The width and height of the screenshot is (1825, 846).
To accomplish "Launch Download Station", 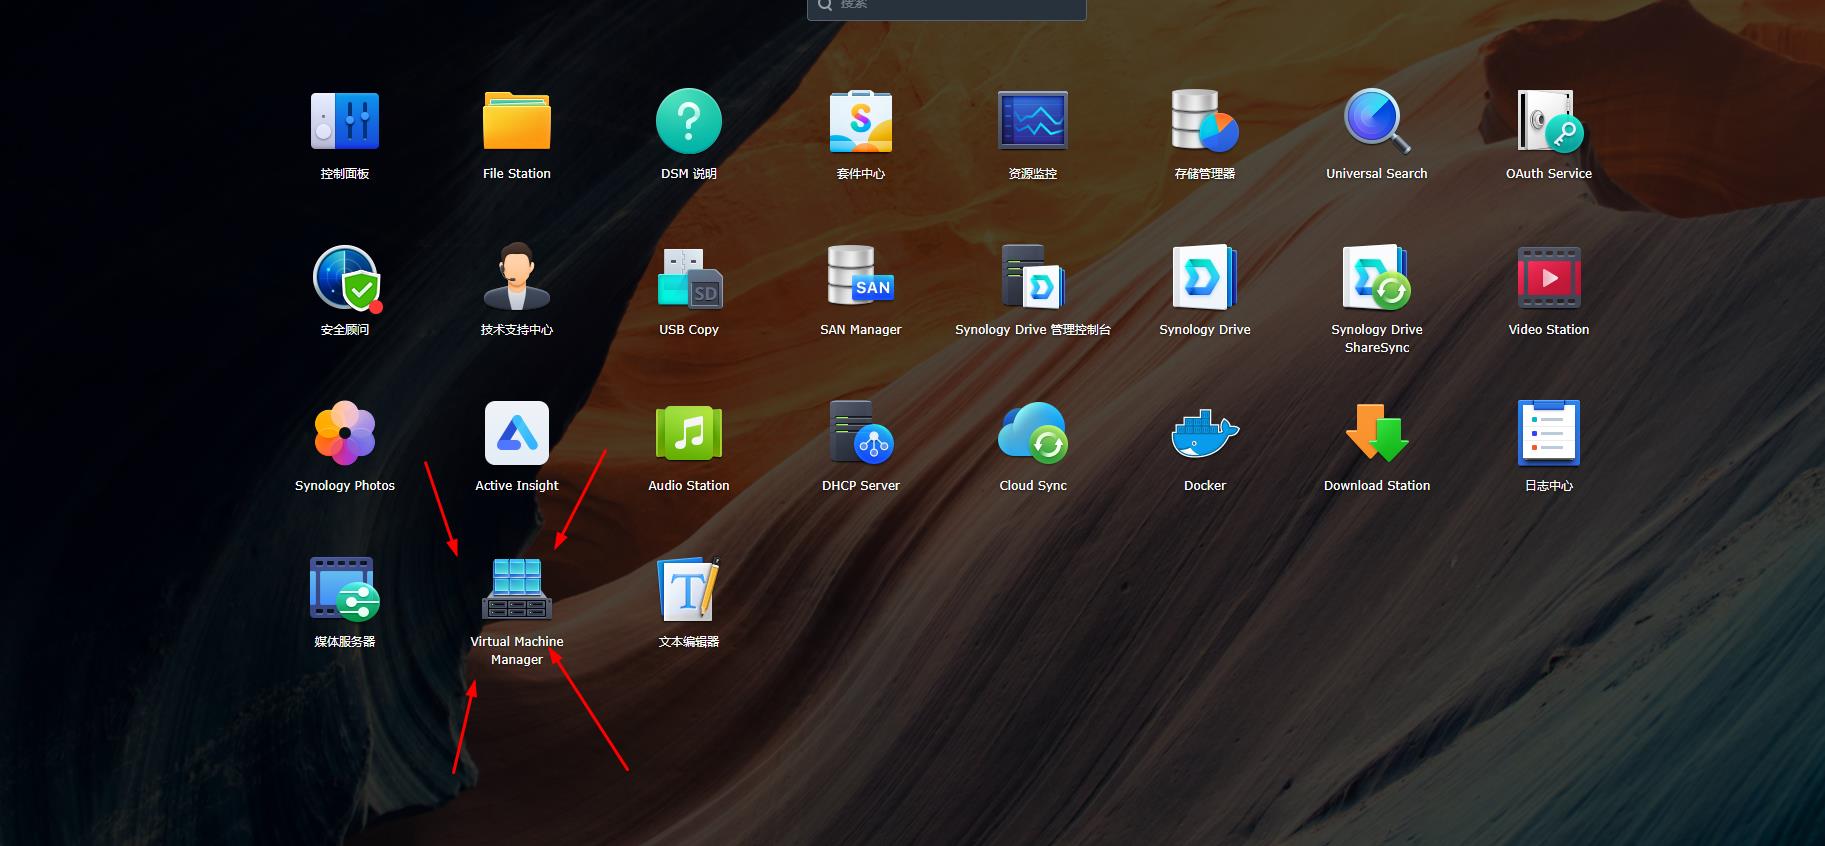I will pos(1376,434).
